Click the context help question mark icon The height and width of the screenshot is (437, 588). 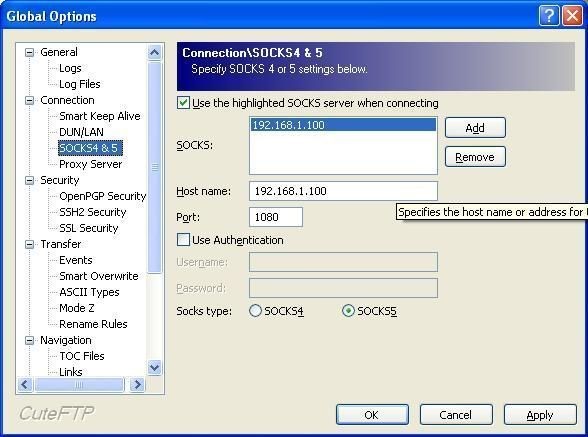tap(549, 16)
